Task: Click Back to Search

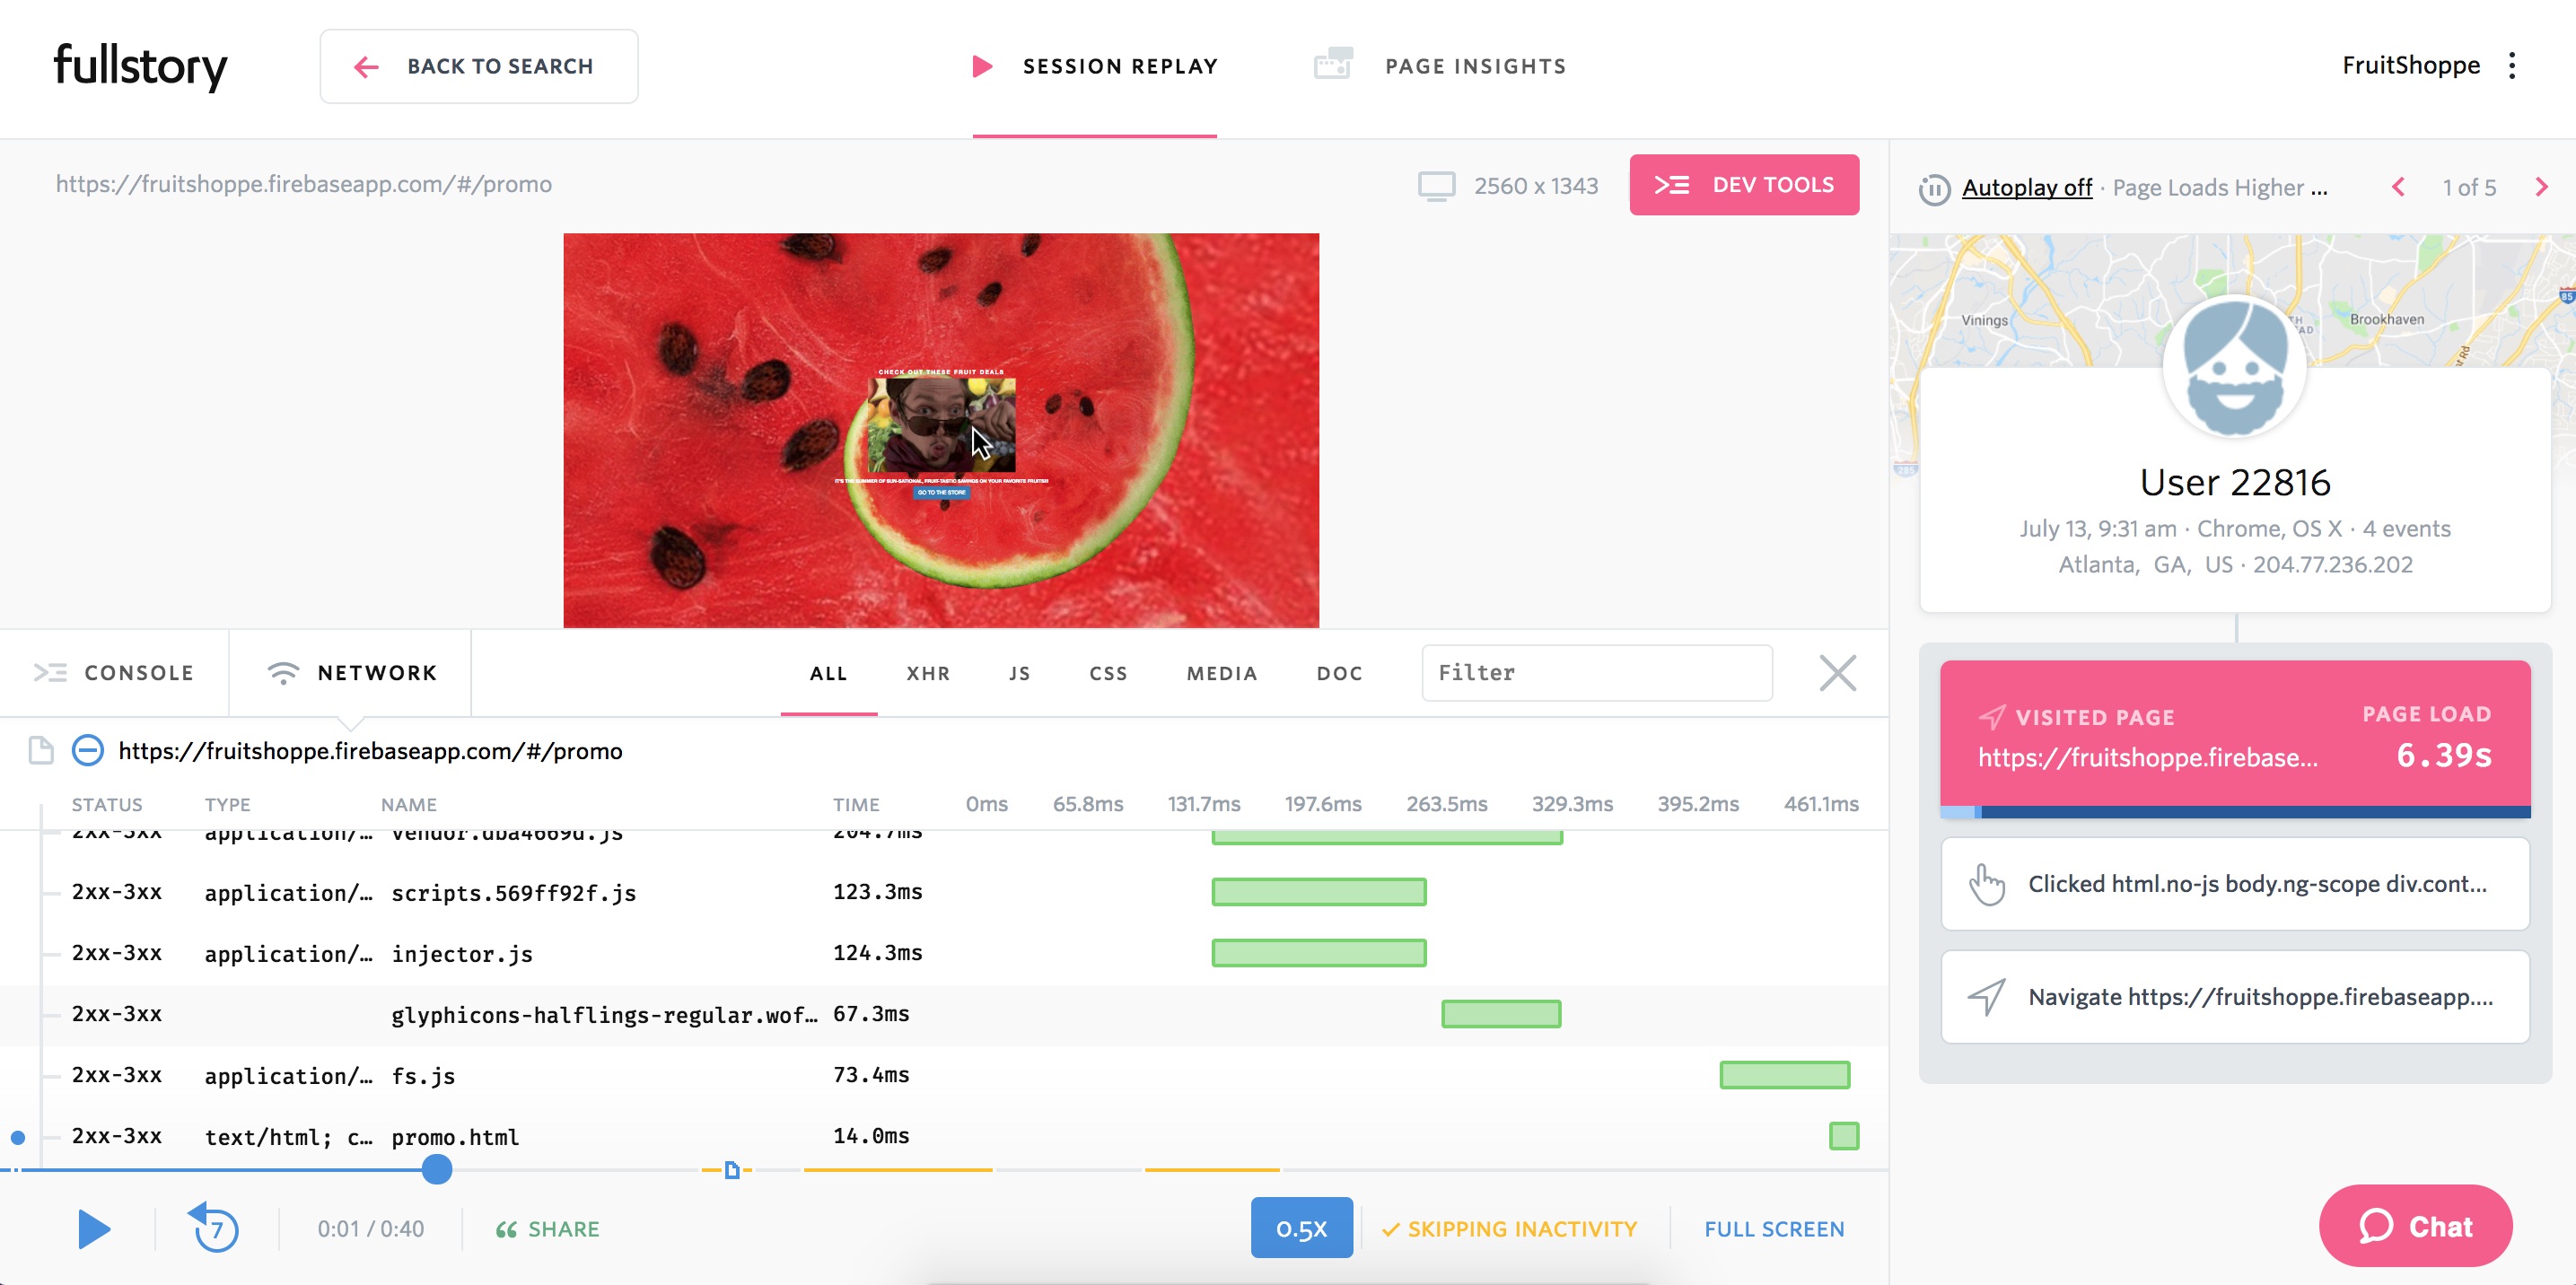Action: pyautogui.click(x=479, y=65)
